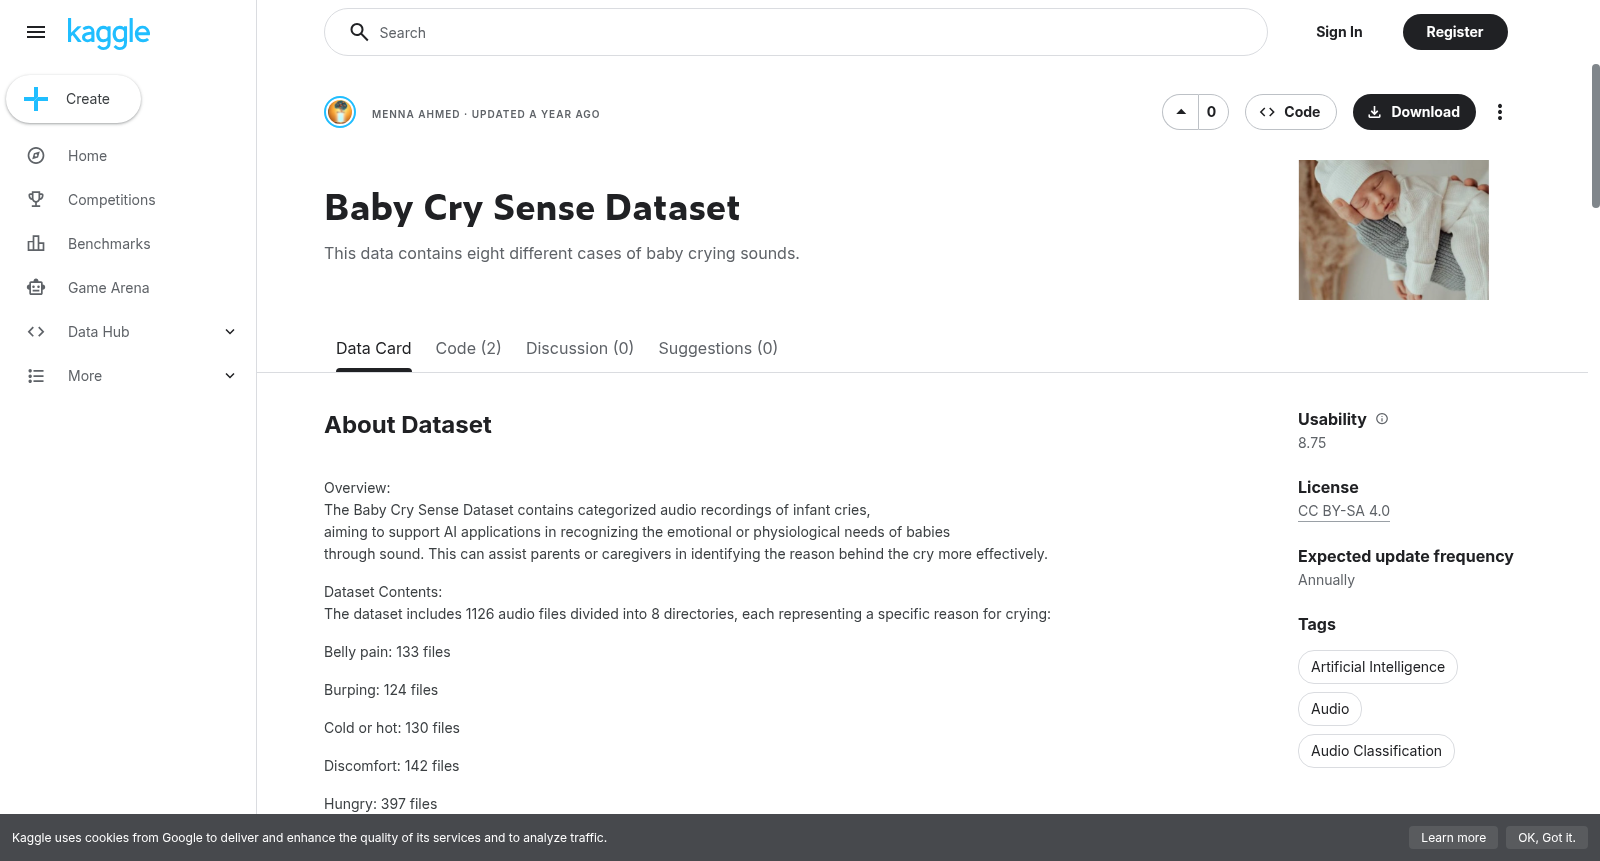Open Benchmarks via bar chart icon

click(x=36, y=244)
